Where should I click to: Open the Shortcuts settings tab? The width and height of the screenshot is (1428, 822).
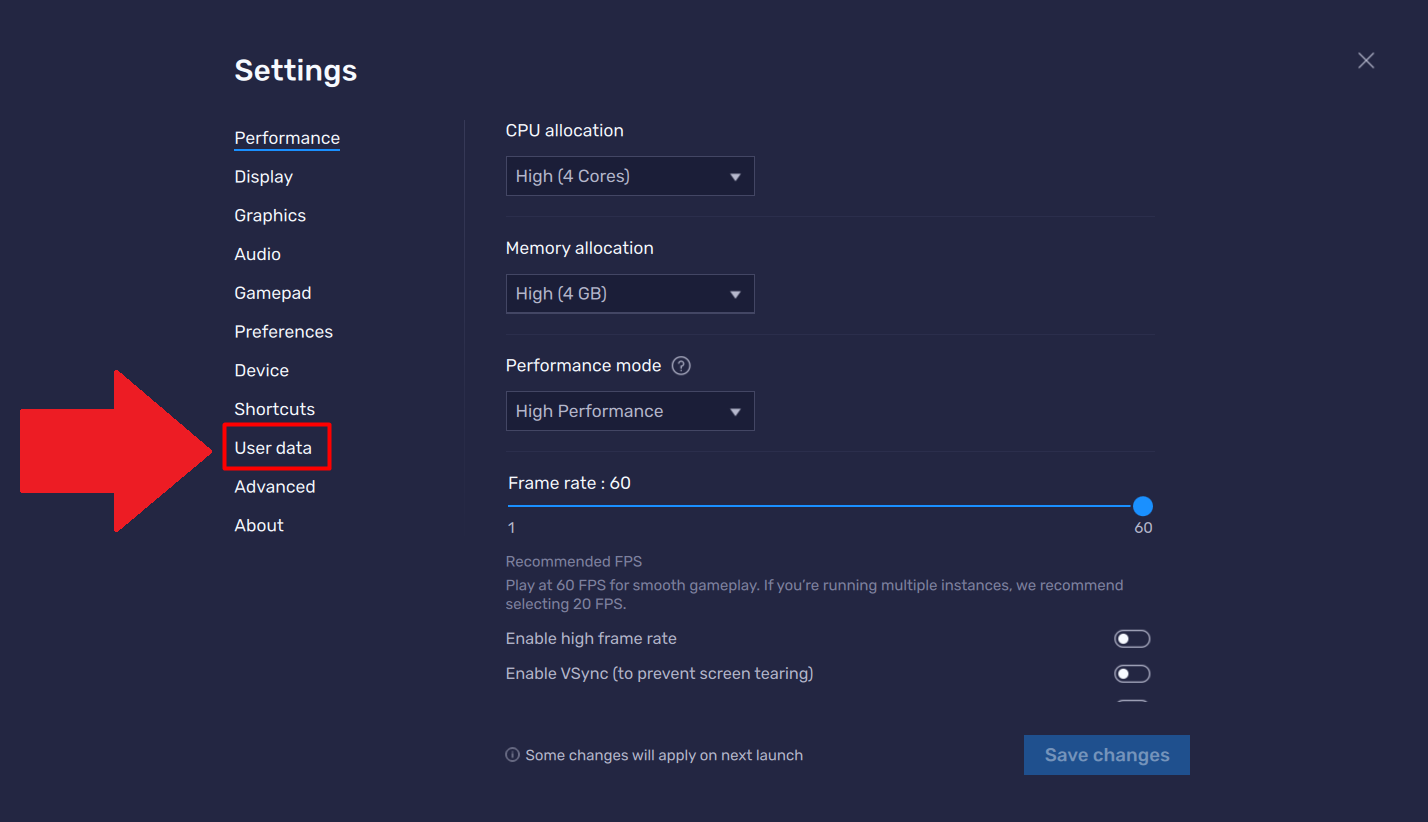[274, 409]
